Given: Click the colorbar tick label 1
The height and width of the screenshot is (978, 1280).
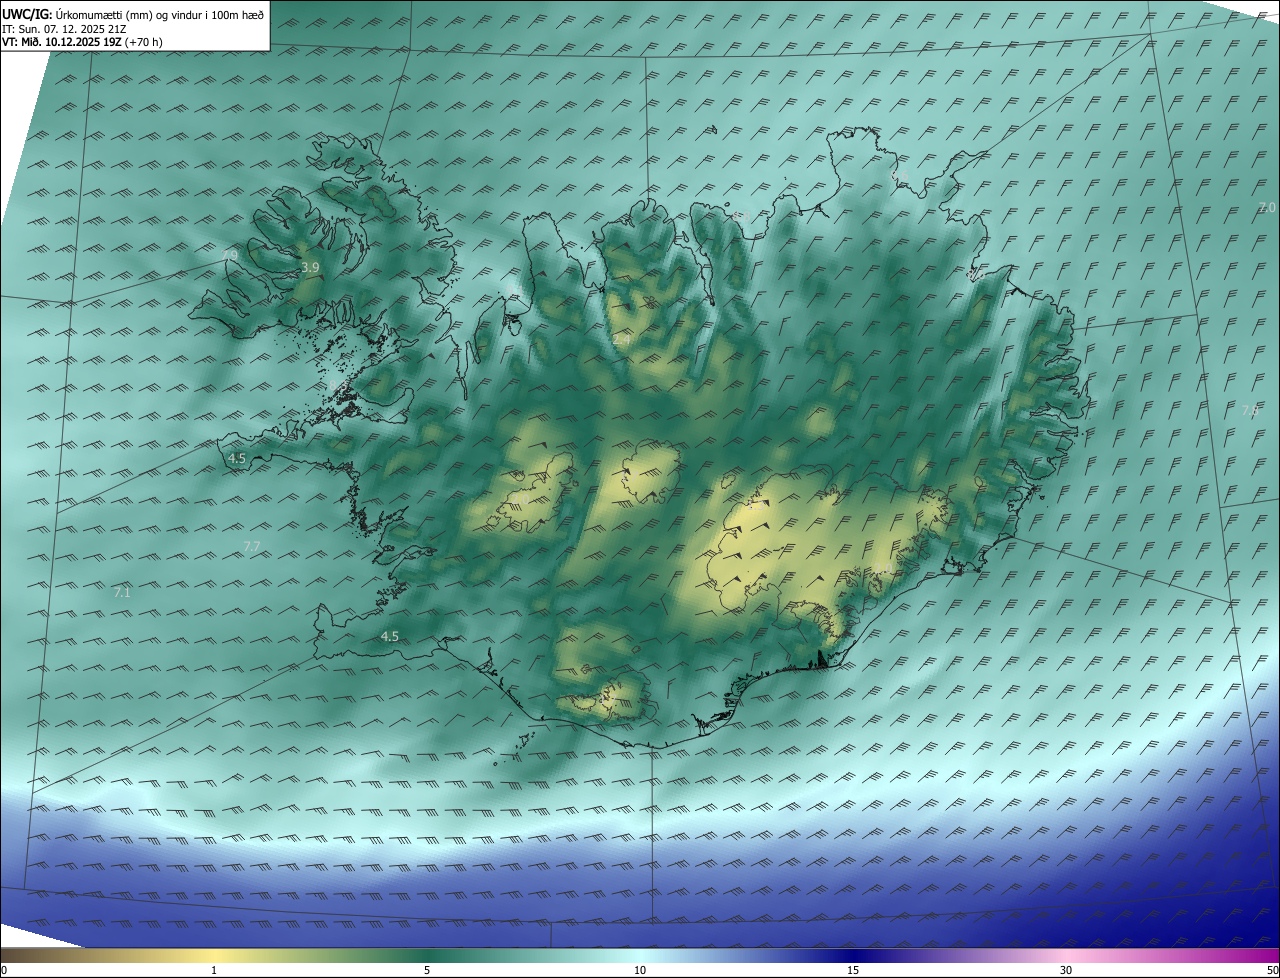Looking at the screenshot, I should [x=214, y=970].
